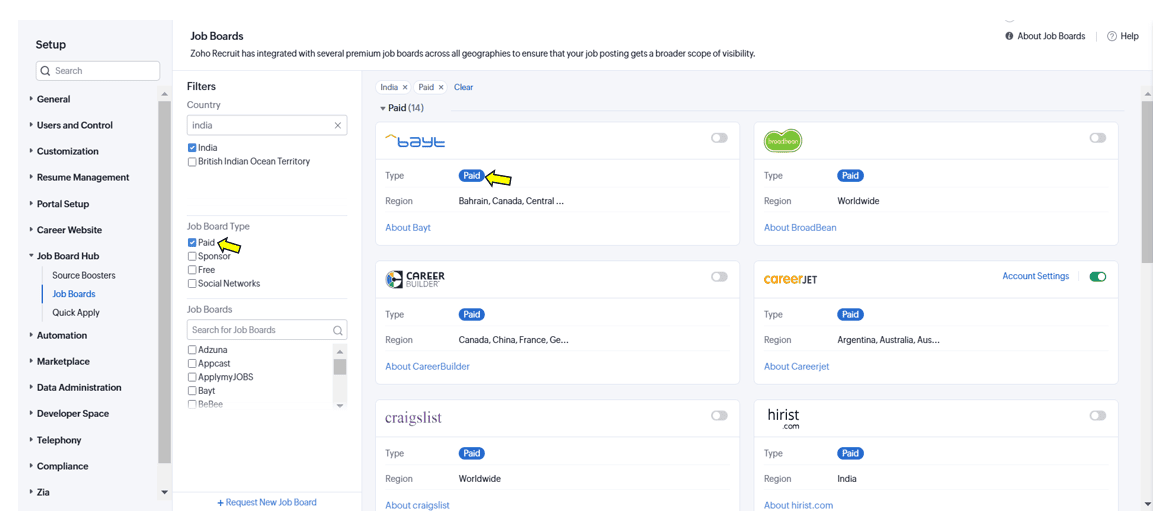Enable the hirist.com job board toggle
This screenshot has height=527, width=1168.
point(1097,415)
